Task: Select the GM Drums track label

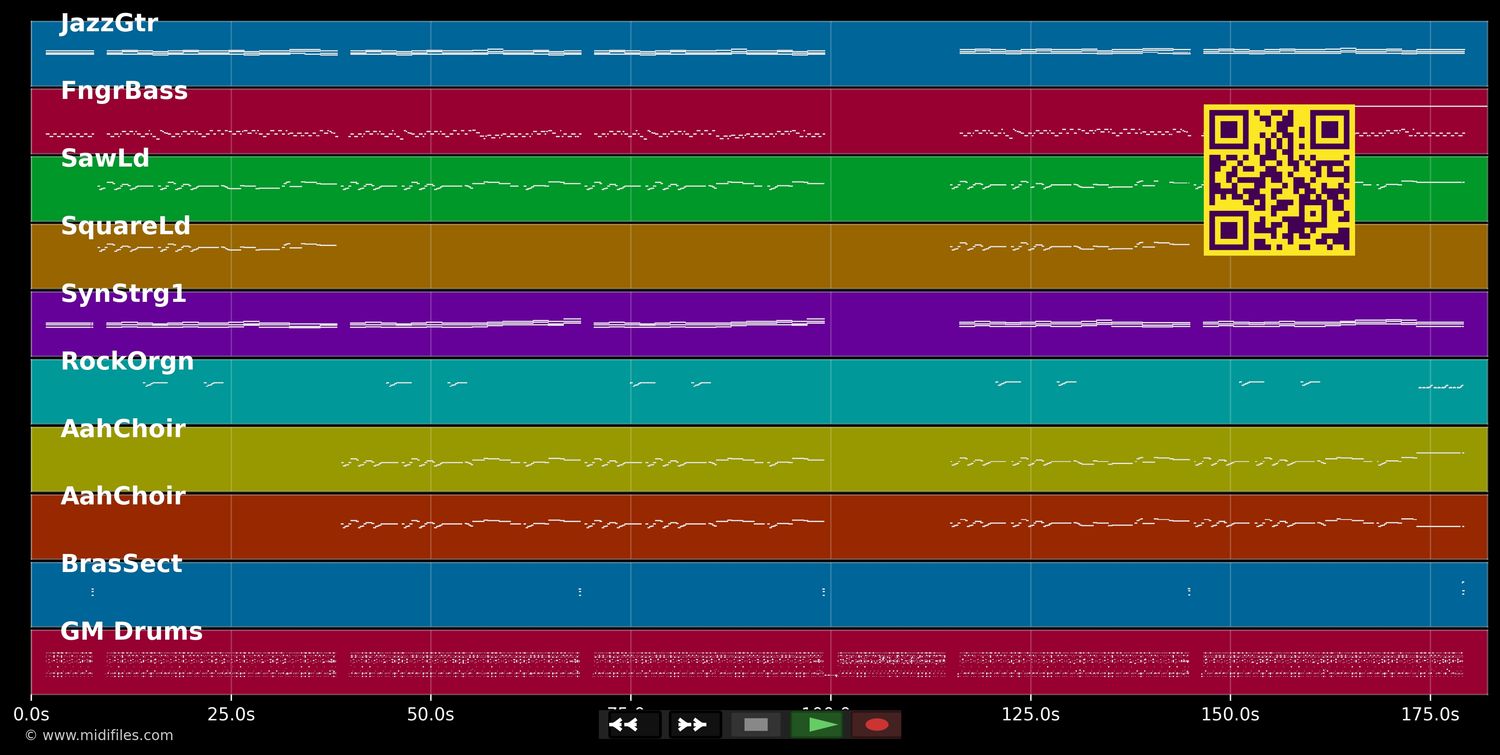Action: pyautogui.click(x=131, y=631)
